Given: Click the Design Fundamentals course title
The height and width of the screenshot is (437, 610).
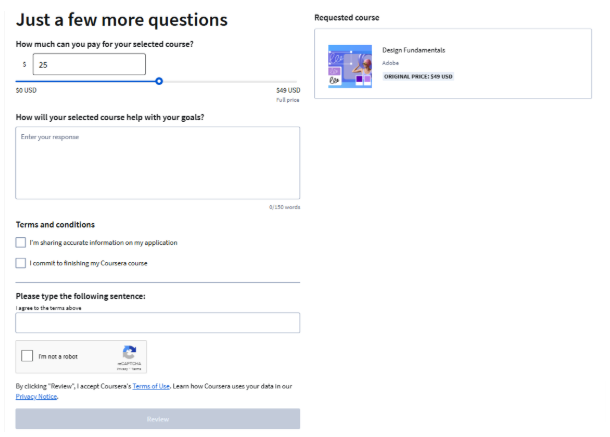Looking at the screenshot, I should click(414, 50).
